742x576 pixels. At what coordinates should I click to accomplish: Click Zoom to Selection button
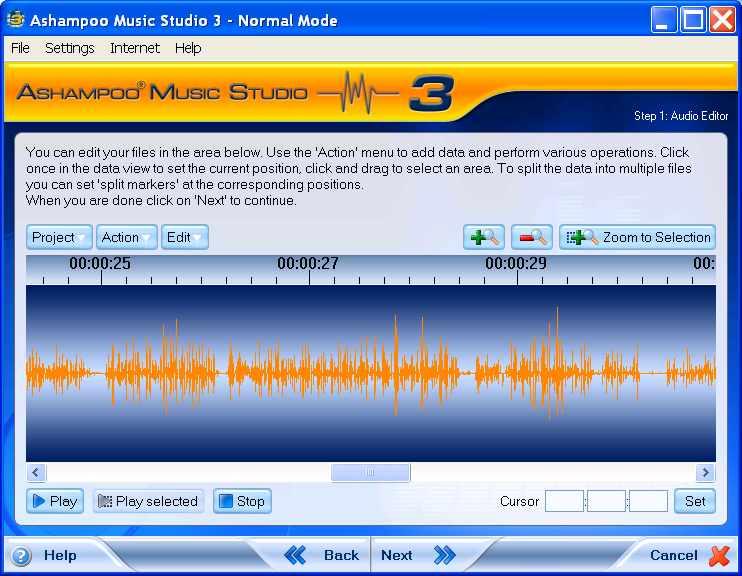point(638,237)
